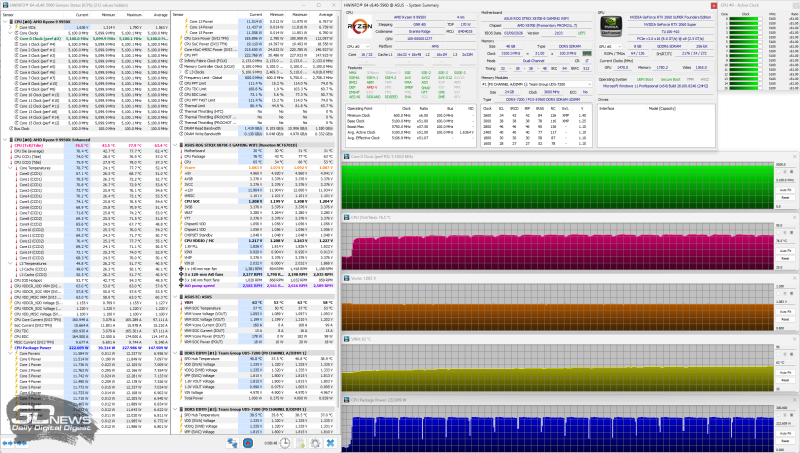Close sensors with the blue X icon
Viewport: 800px width, 453px height.
click(330, 443)
